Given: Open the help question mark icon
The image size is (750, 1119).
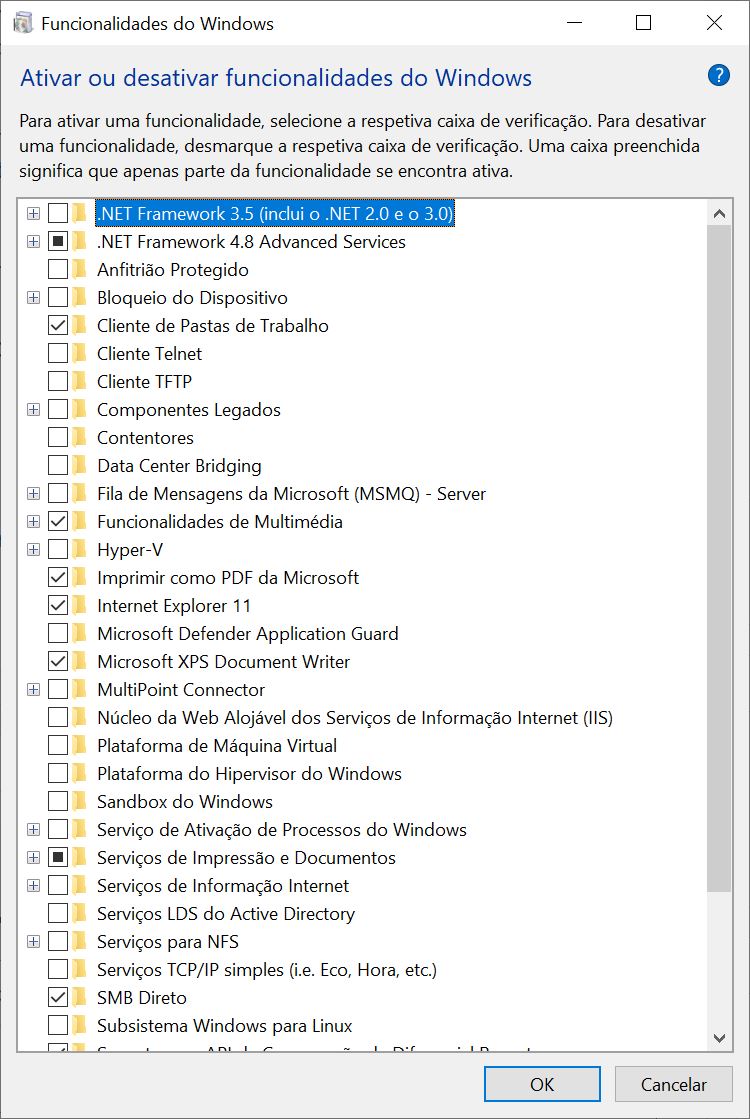Looking at the screenshot, I should click(x=719, y=76).
